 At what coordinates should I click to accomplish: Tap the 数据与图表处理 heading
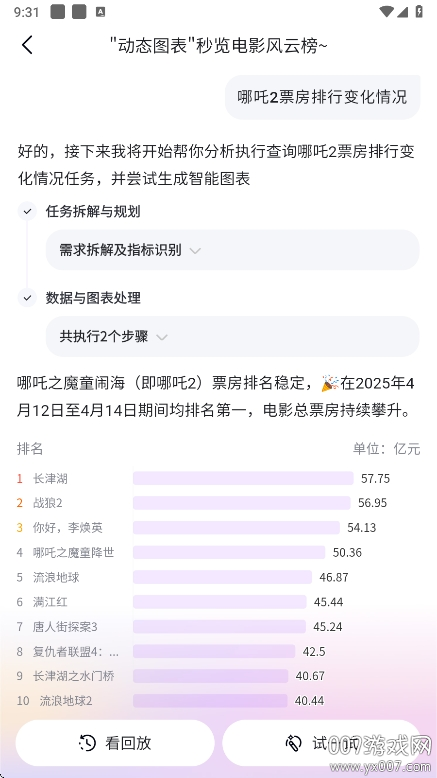pos(93,298)
